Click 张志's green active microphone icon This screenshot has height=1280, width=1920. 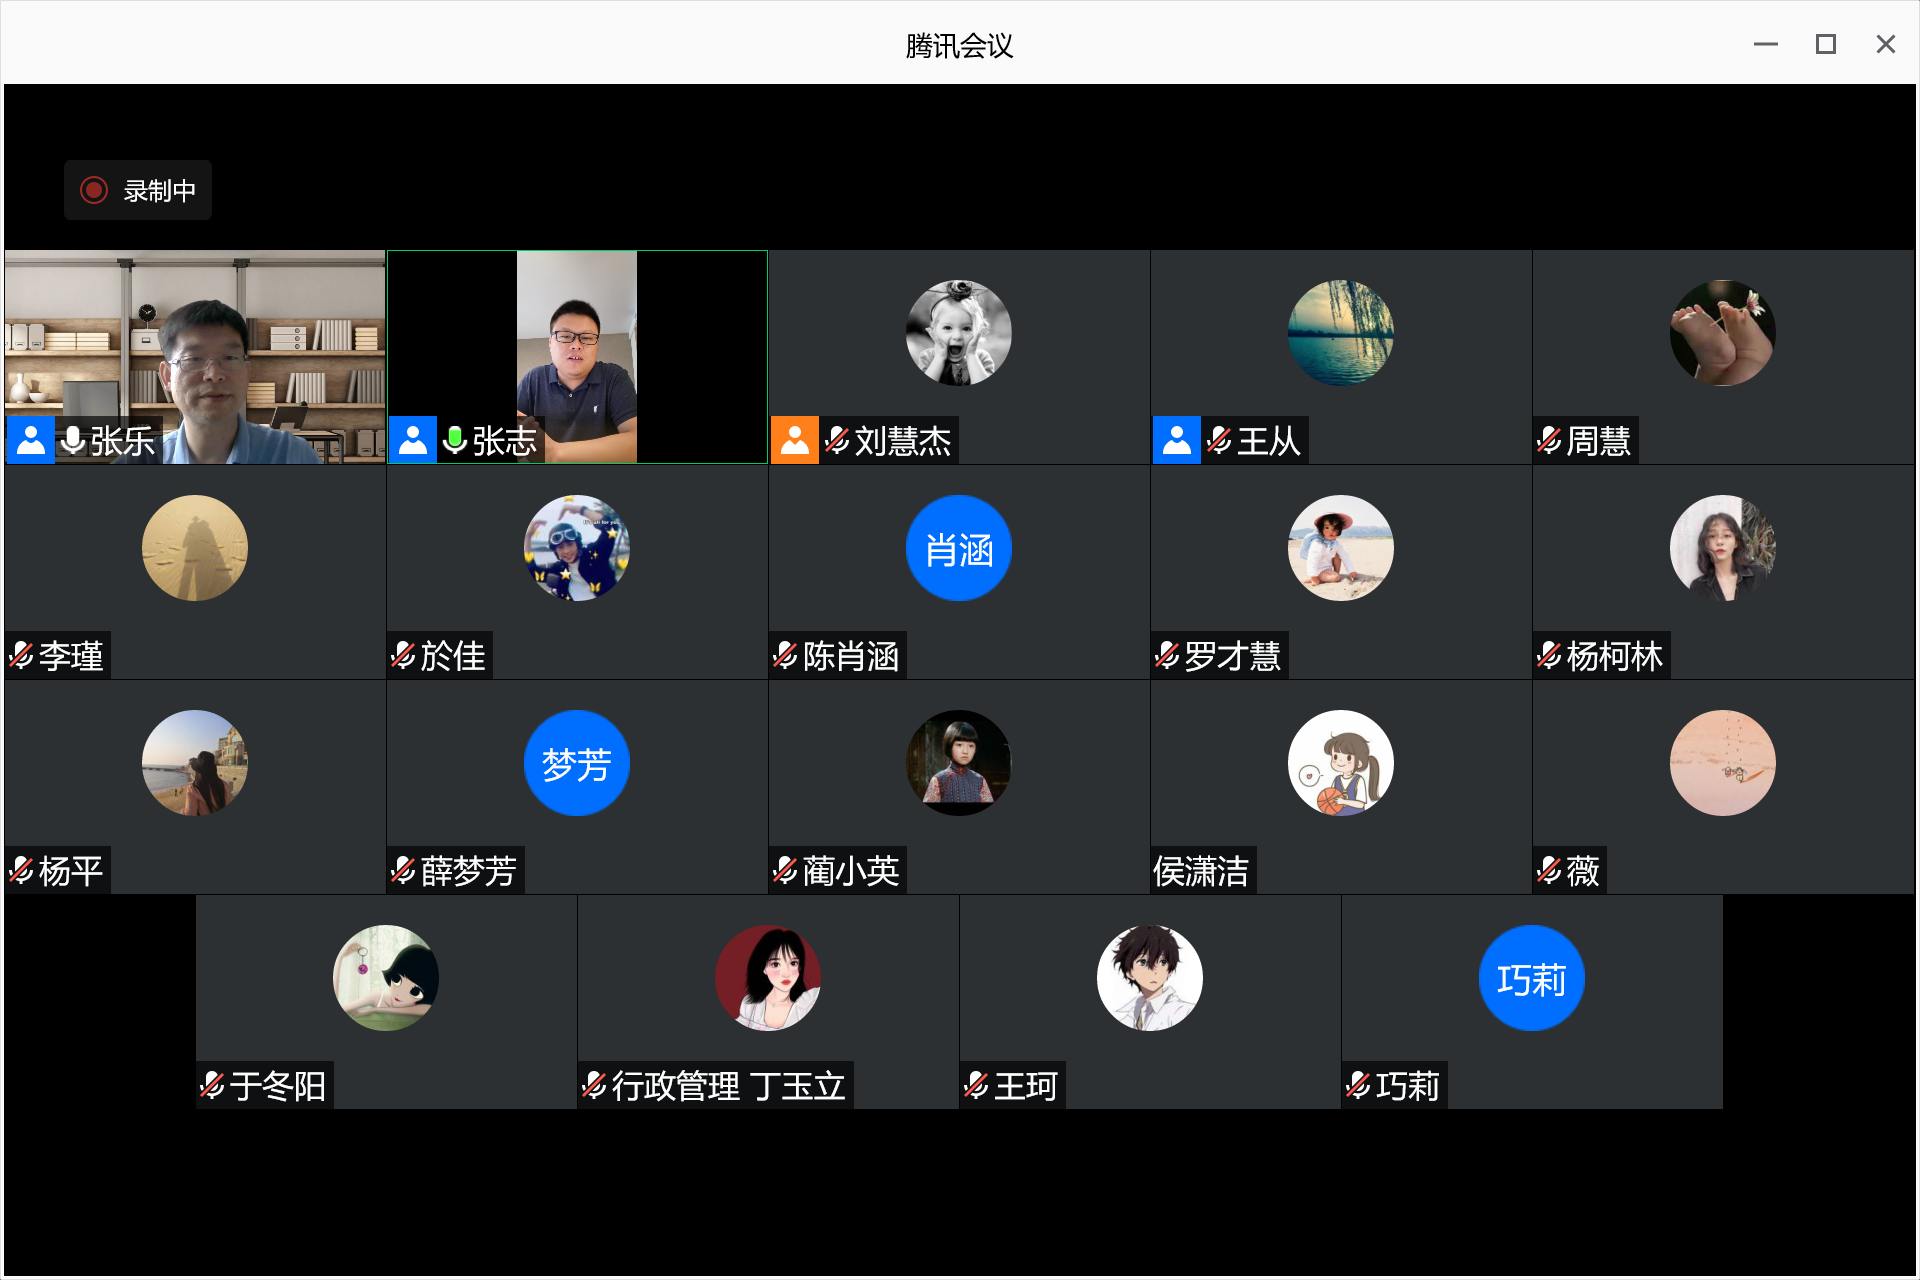455,440
